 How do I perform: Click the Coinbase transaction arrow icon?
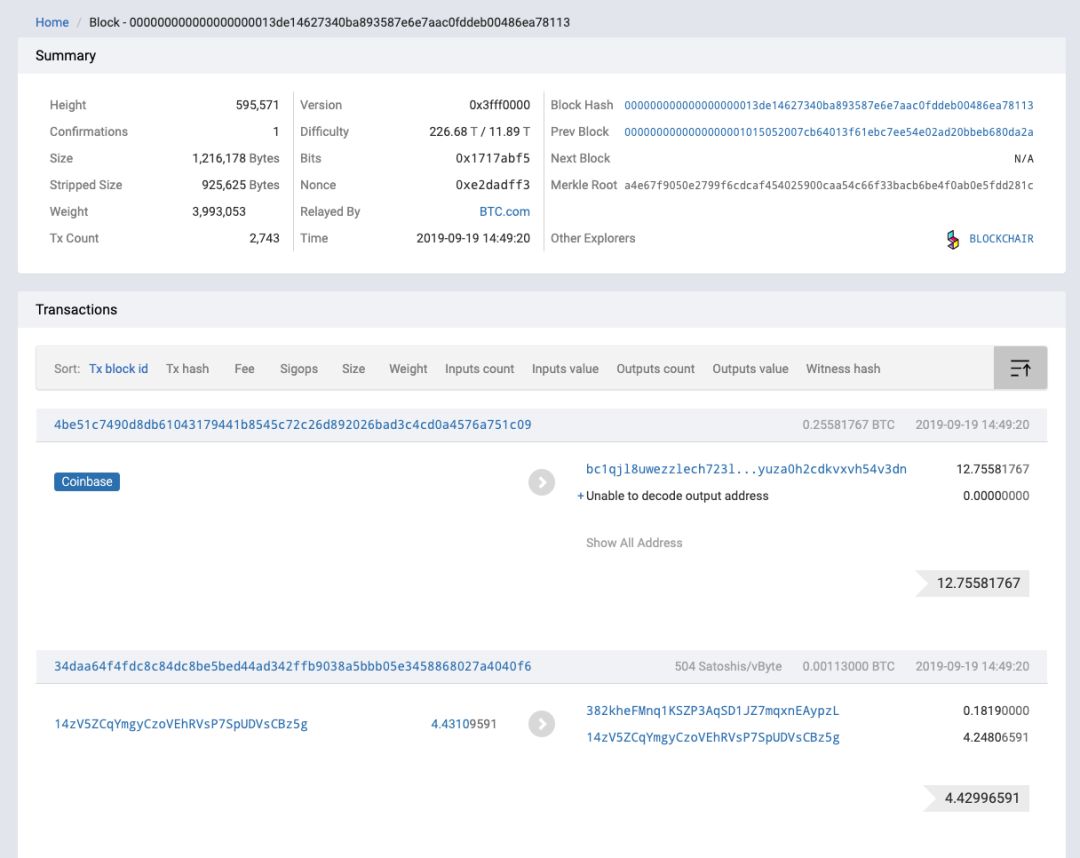tap(541, 482)
